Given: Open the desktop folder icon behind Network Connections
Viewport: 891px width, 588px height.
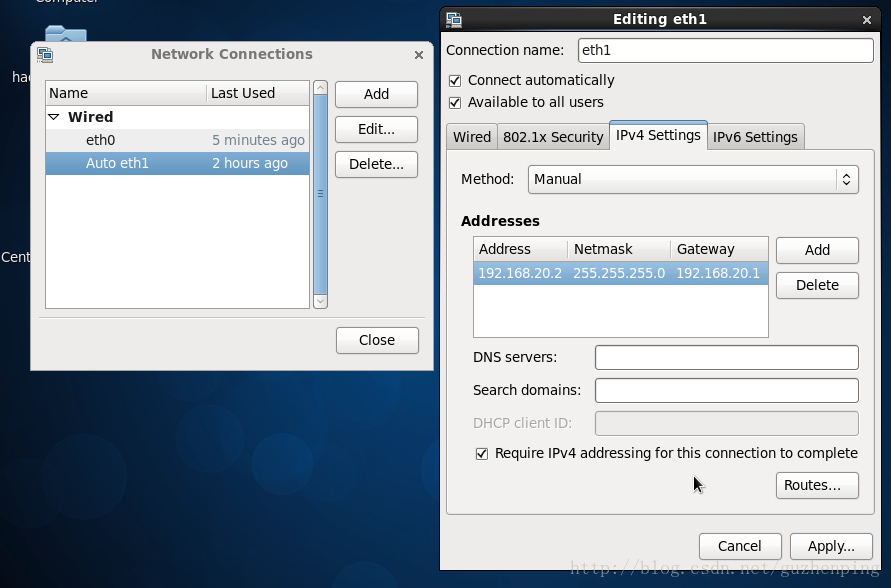Looking at the screenshot, I should pyautogui.click(x=66, y=33).
